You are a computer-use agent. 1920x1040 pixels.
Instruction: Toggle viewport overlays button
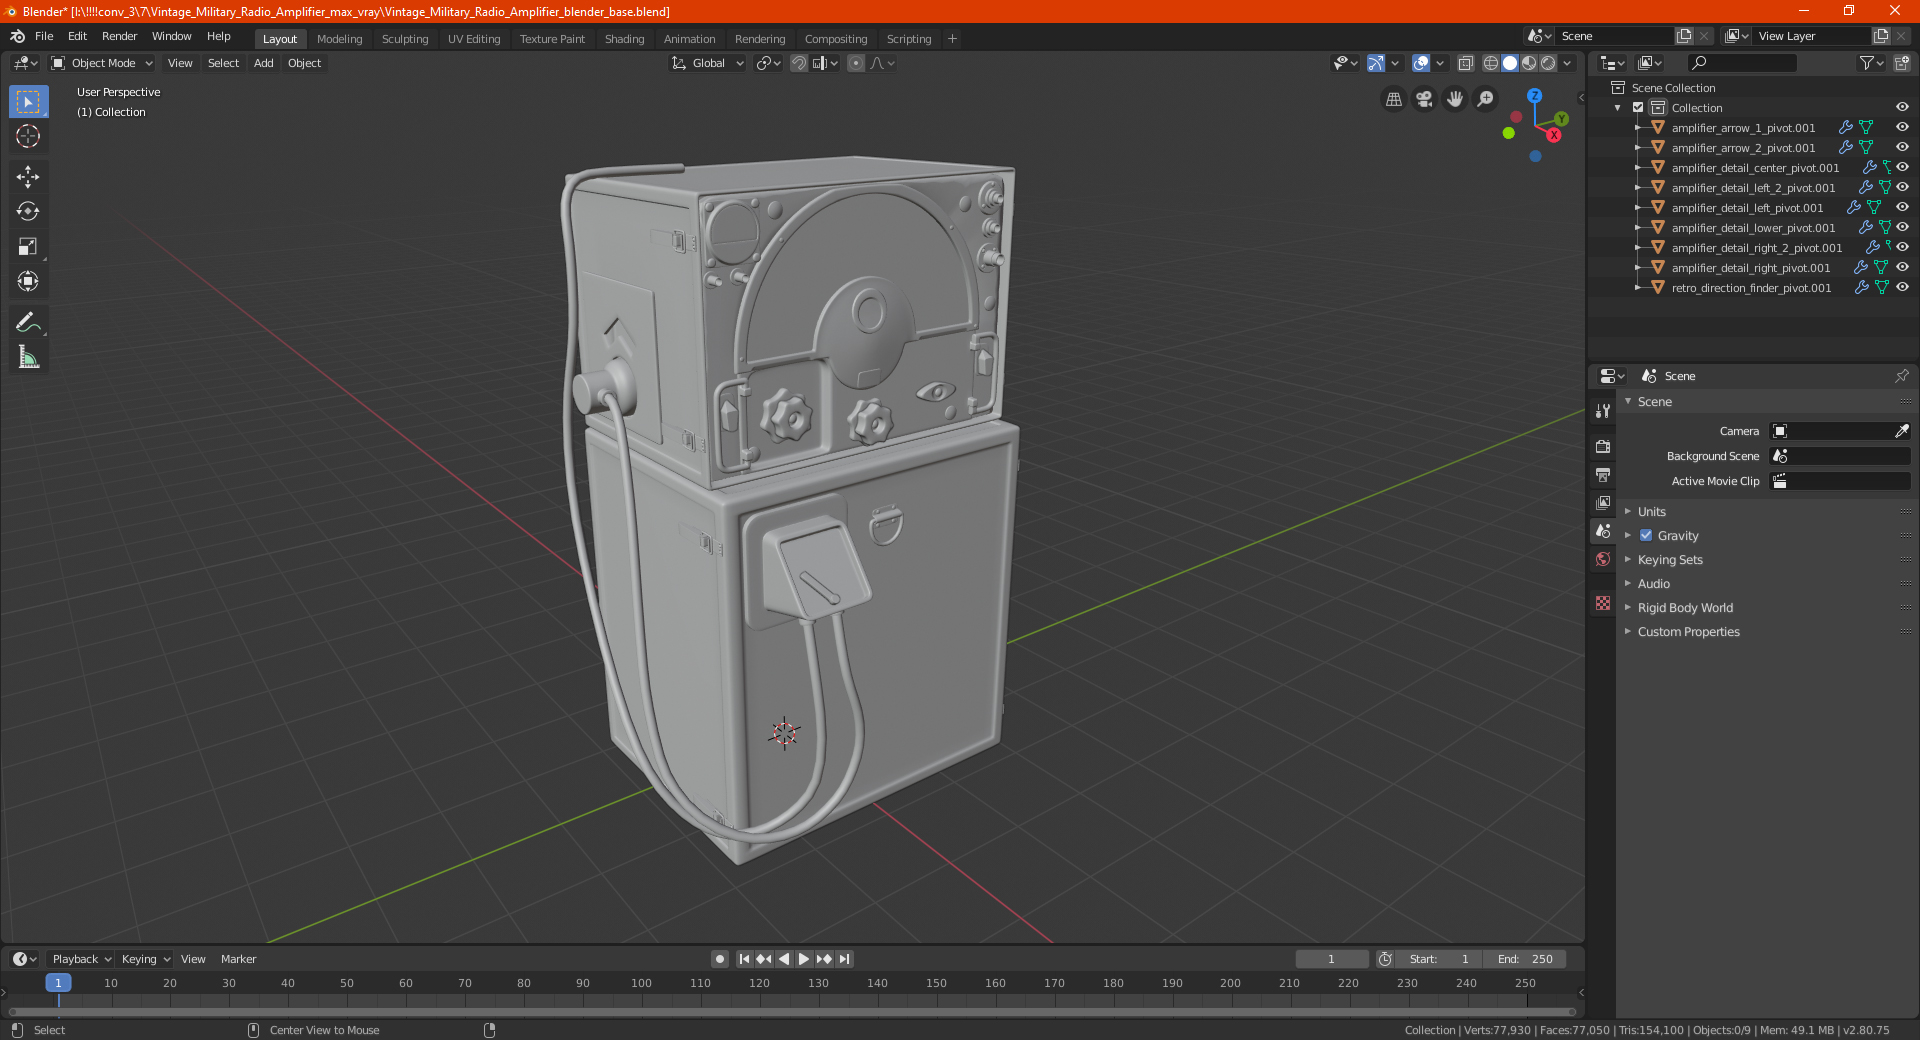click(x=1421, y=63)
